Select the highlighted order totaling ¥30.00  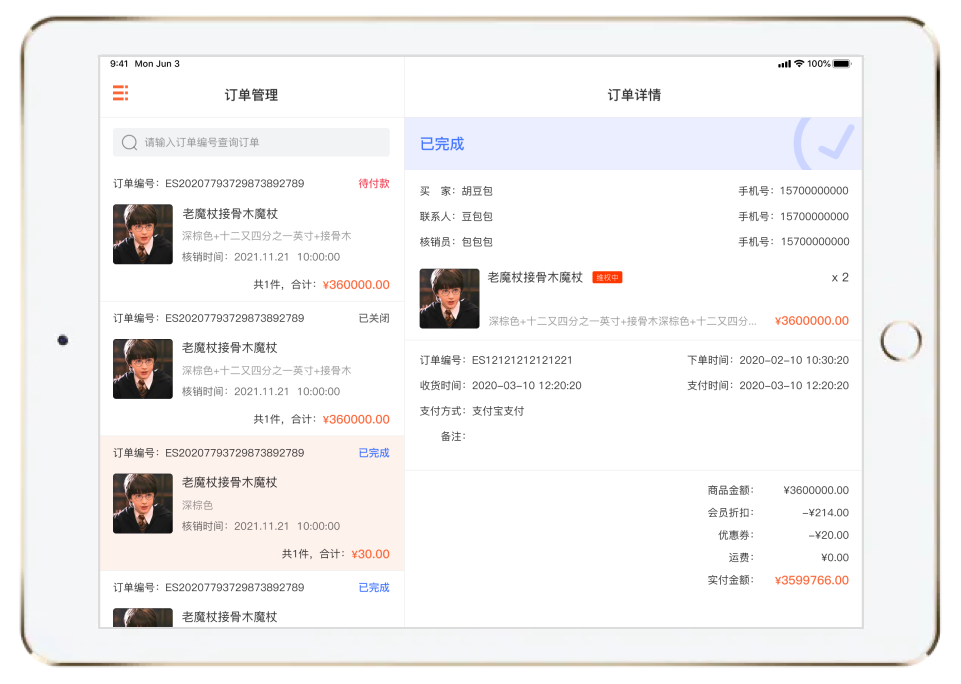click(251, 504)
